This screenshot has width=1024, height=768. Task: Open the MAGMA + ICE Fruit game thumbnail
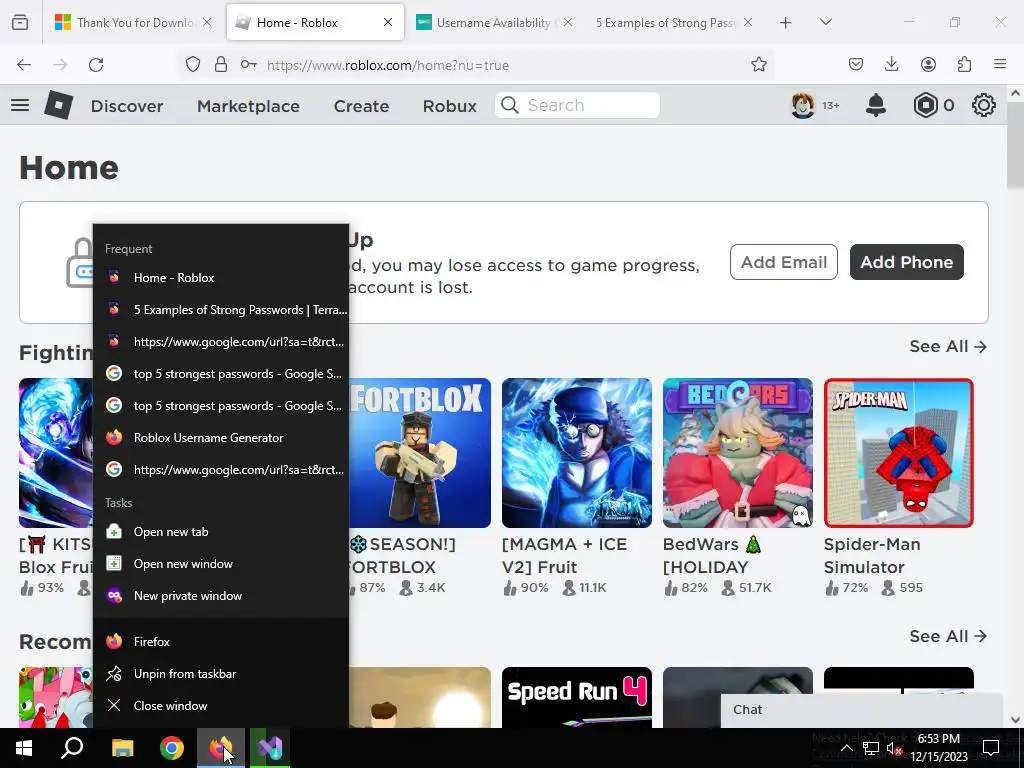pos(577,453)
